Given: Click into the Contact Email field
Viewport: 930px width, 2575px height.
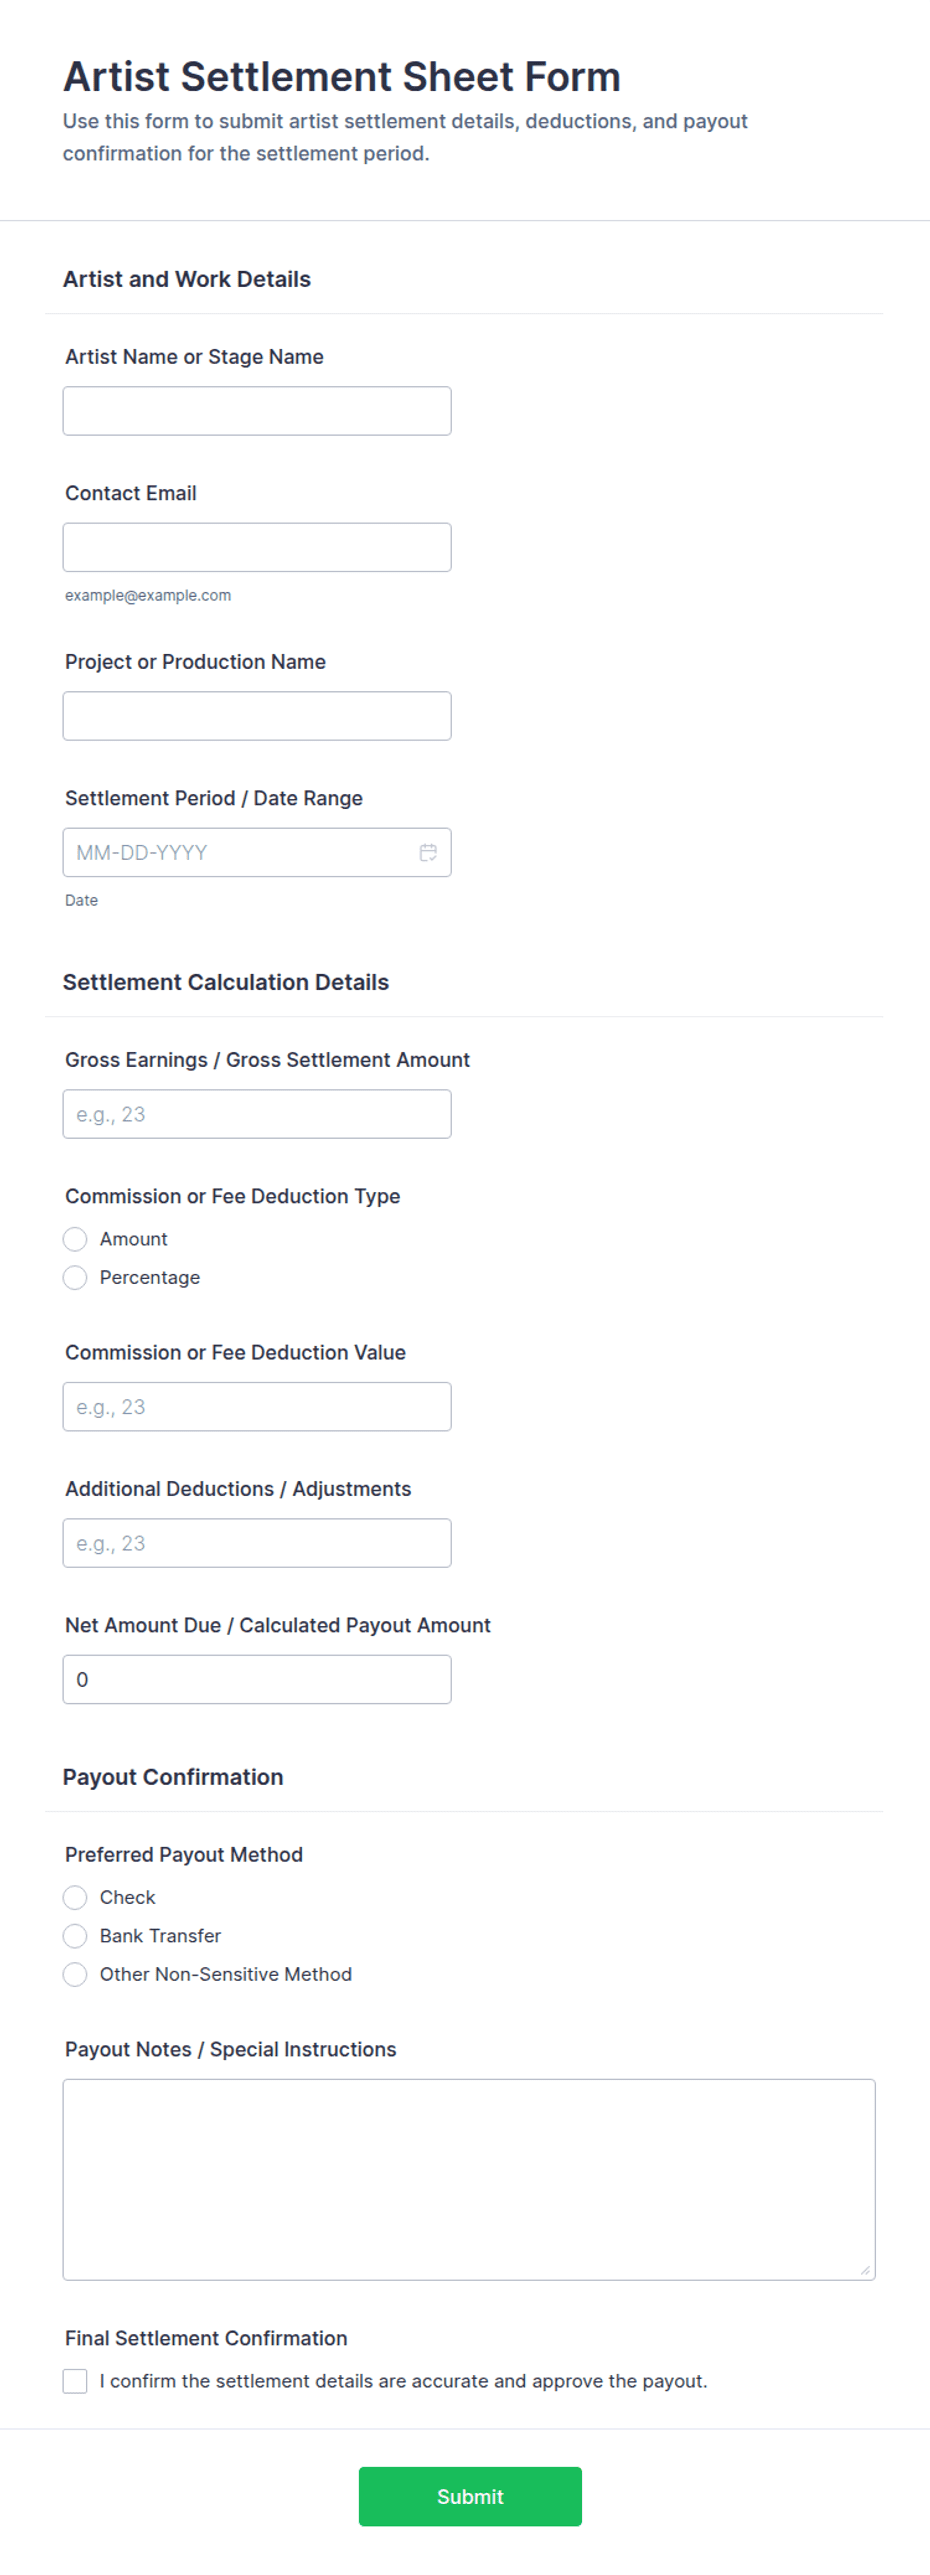Looking at the screenshot, I should pos(257,547).
